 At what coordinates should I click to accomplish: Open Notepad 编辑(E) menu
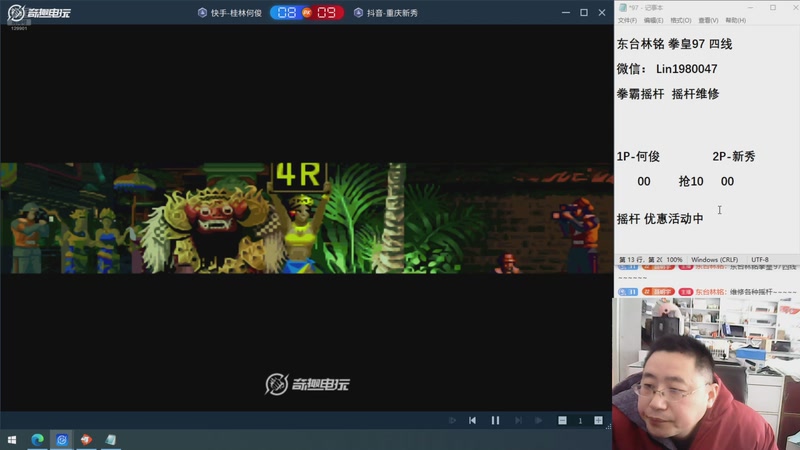[x=654, y=20]
